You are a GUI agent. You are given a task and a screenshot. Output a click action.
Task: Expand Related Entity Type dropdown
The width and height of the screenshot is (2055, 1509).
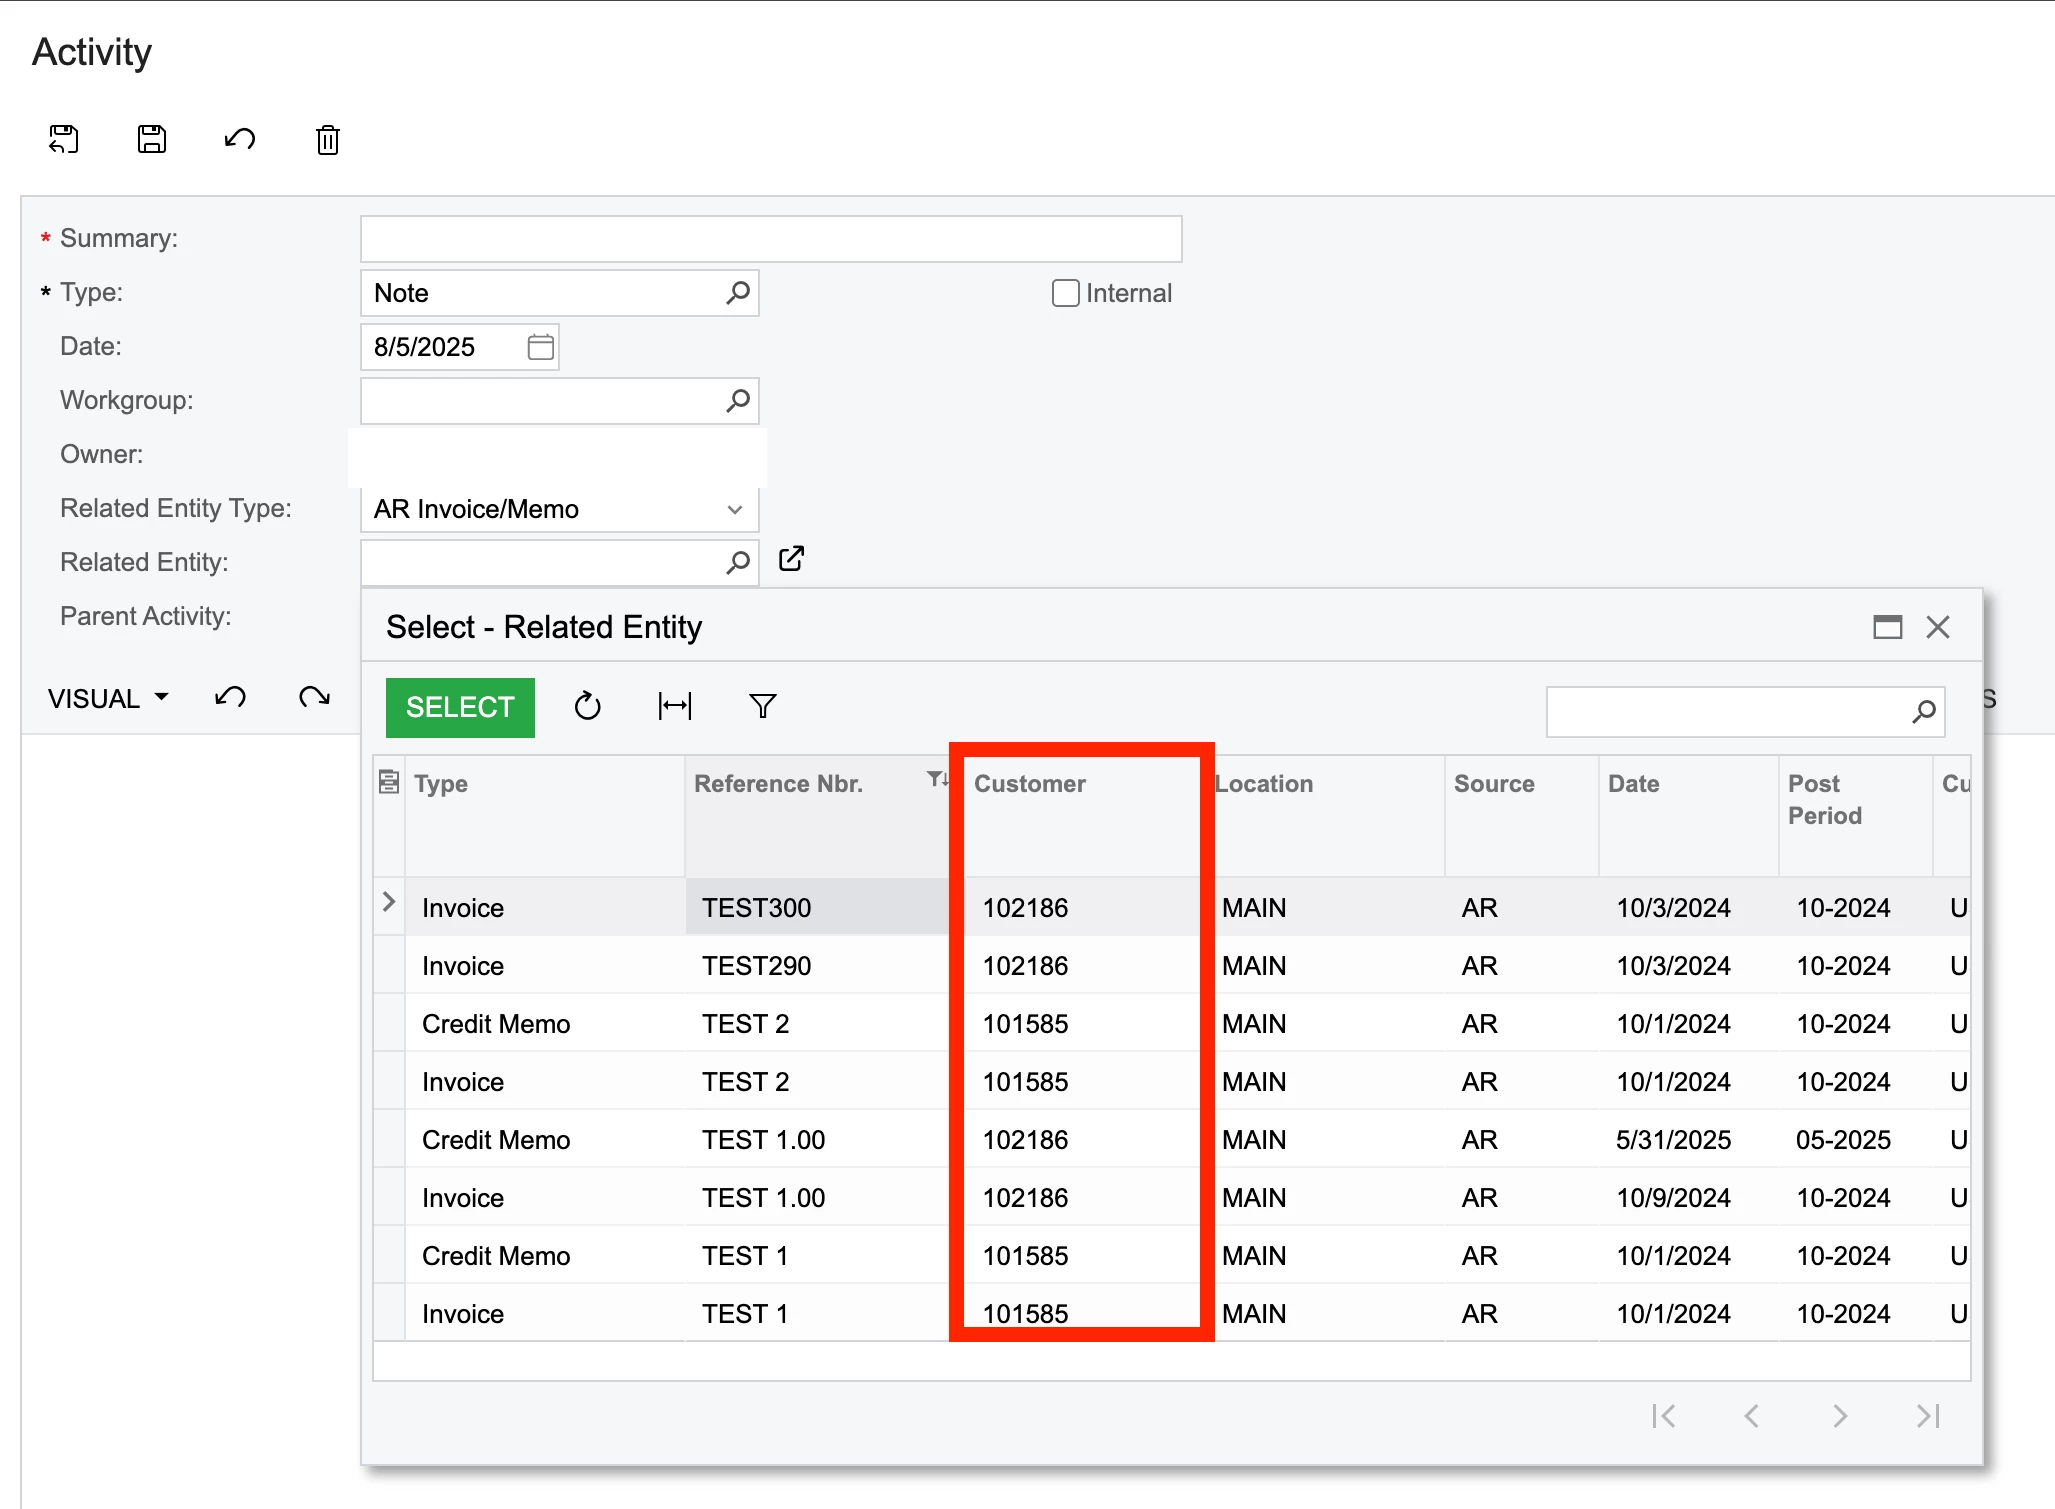click(735, 509)
